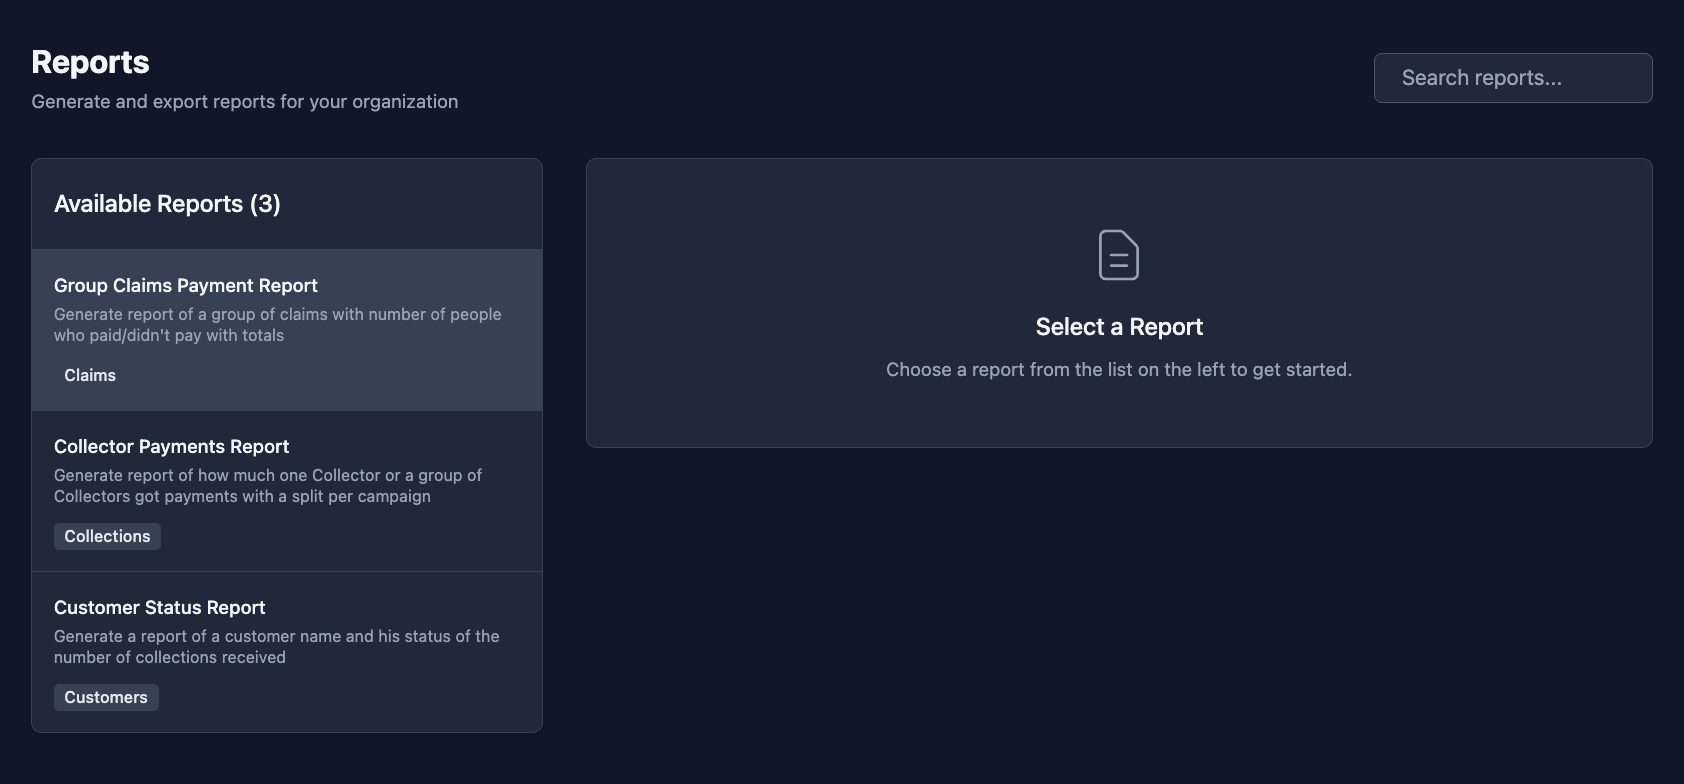The image size is (1684, 784).
Task: Click the Collector Payments description text
Action: (267, 476)
